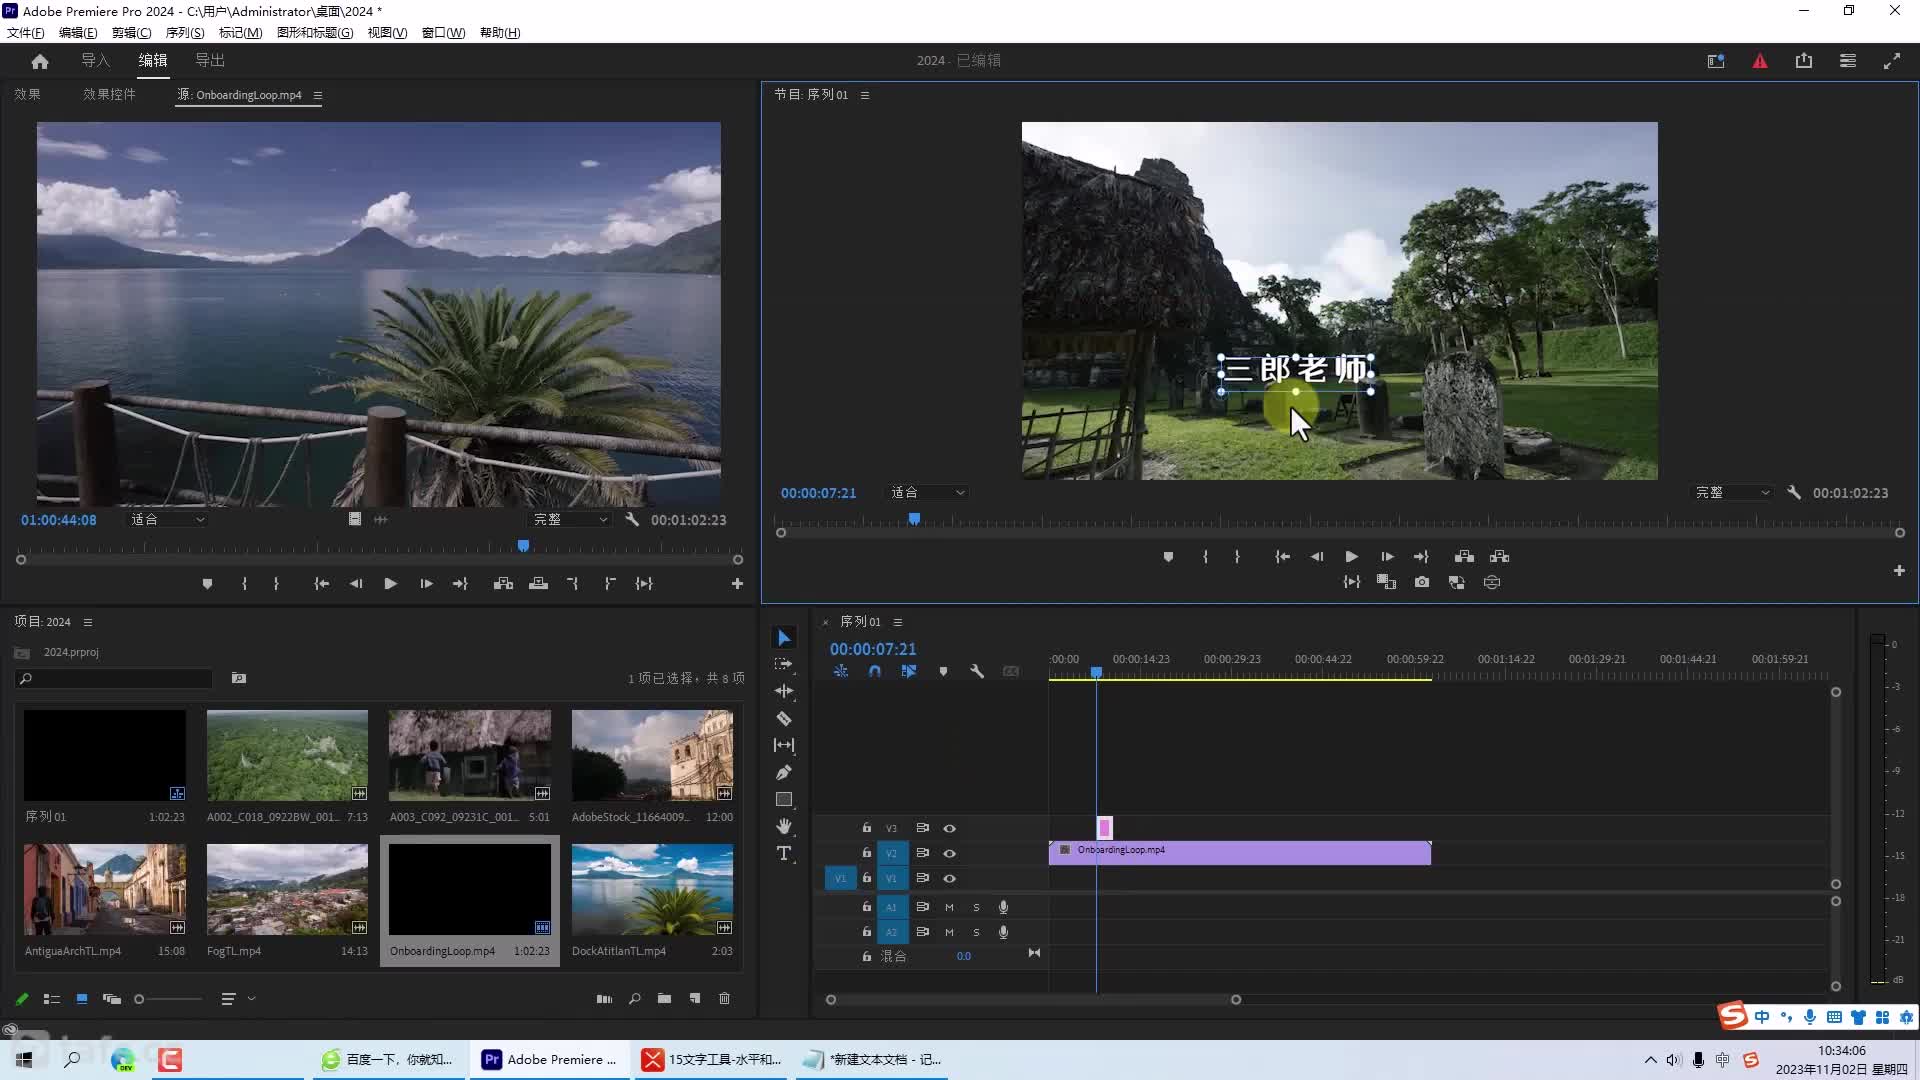
Task: Open the button editor plus in Program monitor
Action: [1899, 570]
